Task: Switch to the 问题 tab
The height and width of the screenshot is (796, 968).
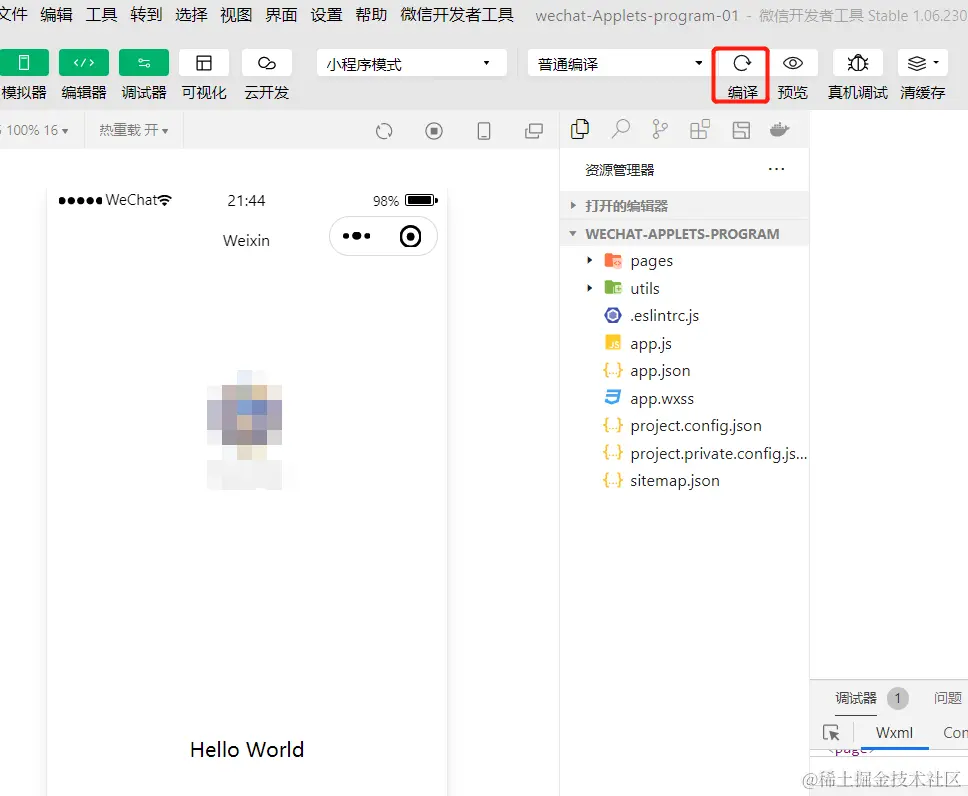Action: click(x=948, y=698)
